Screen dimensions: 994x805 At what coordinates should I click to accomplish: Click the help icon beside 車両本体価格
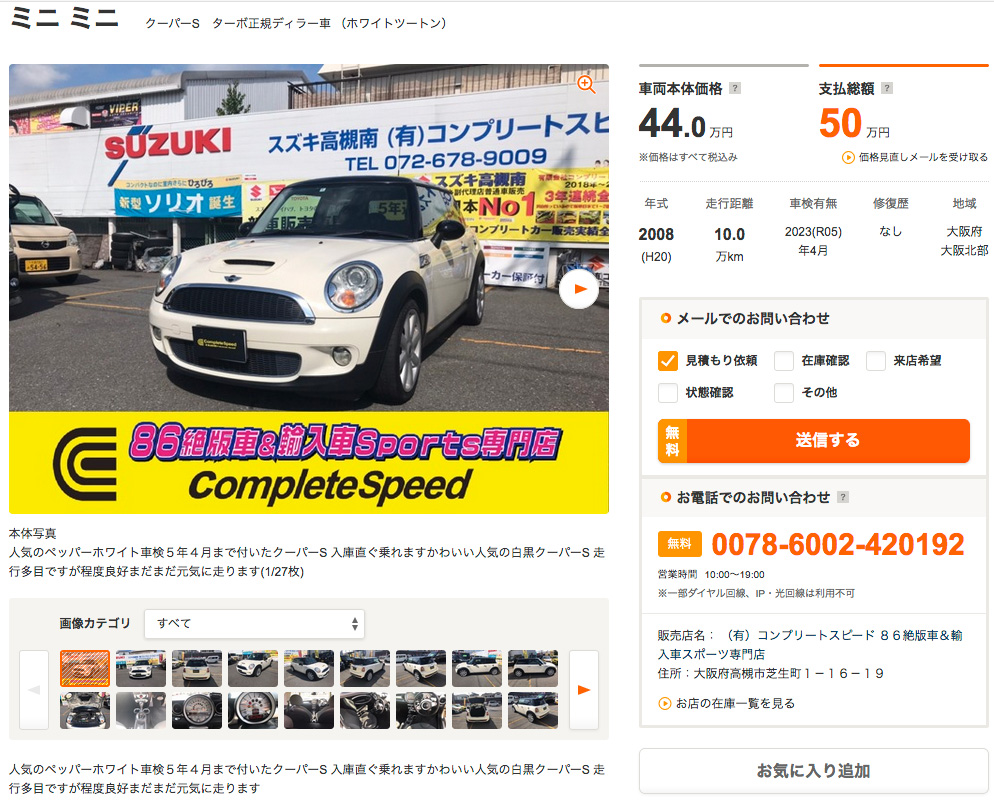coord(735,88)
